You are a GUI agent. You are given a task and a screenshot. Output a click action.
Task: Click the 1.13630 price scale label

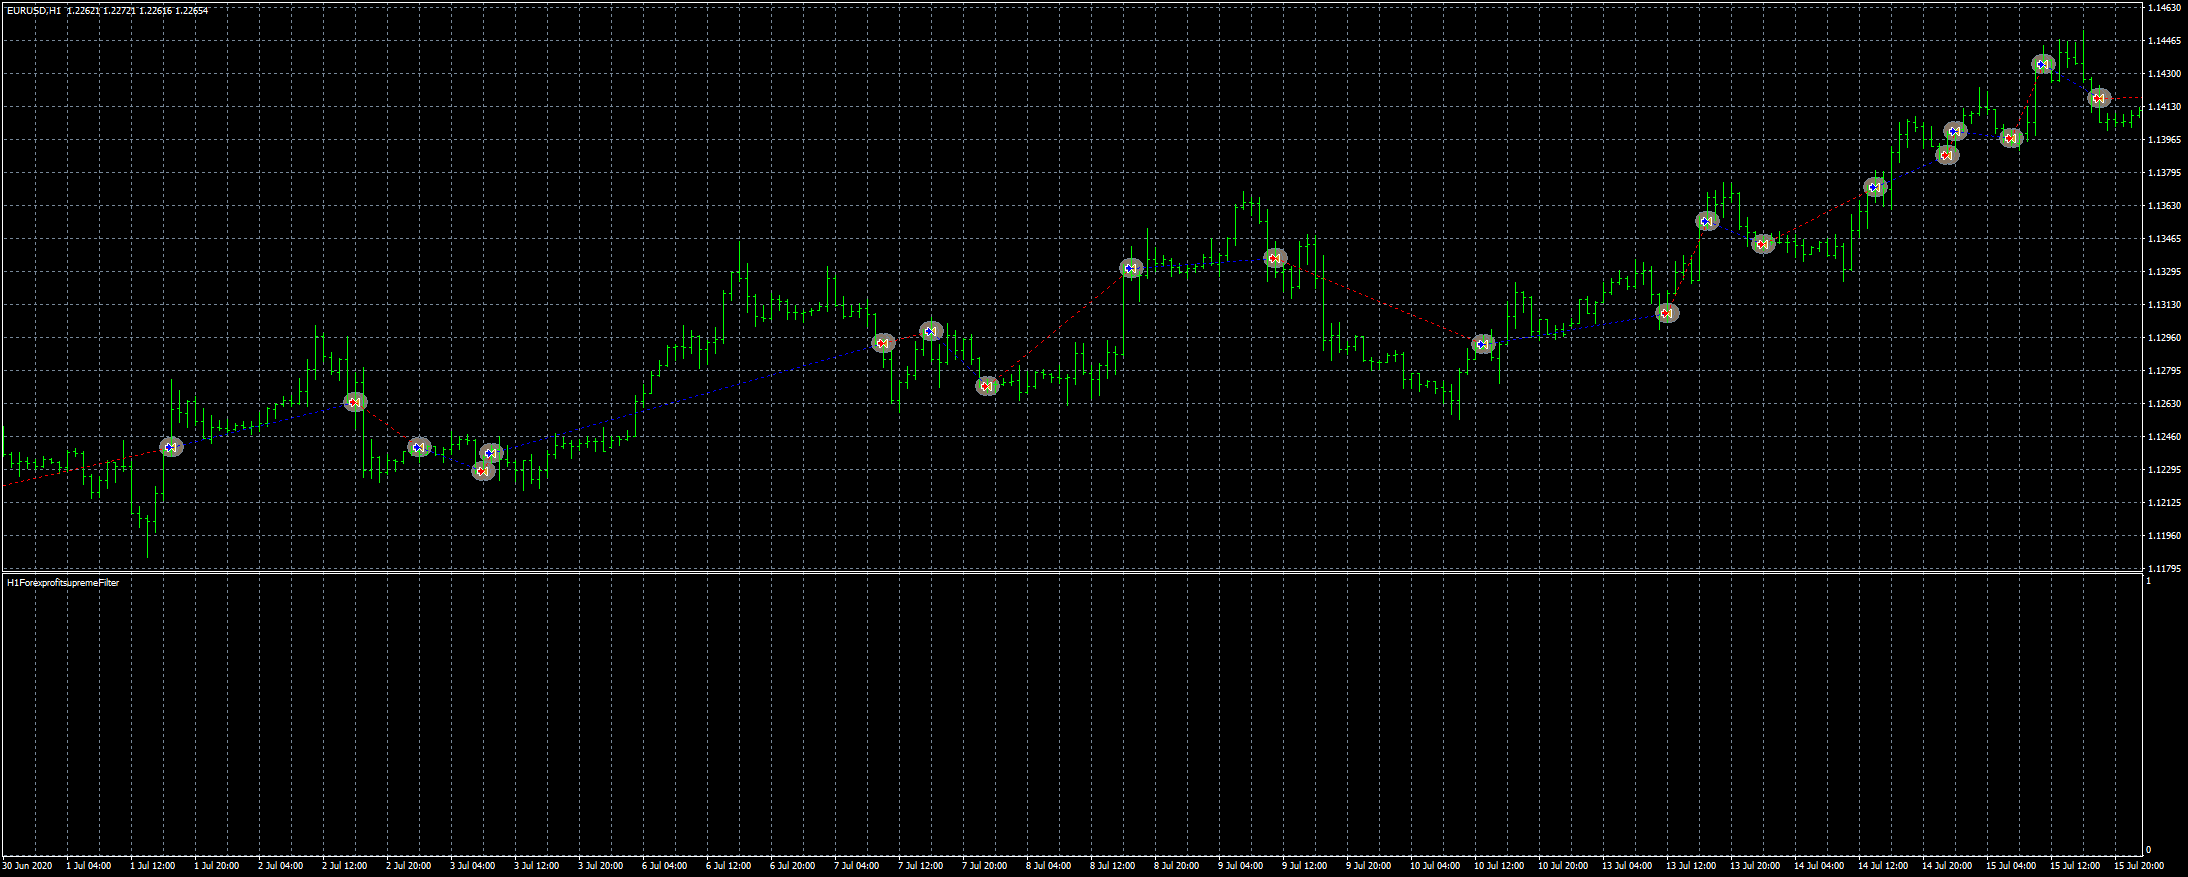(2165, 206)
